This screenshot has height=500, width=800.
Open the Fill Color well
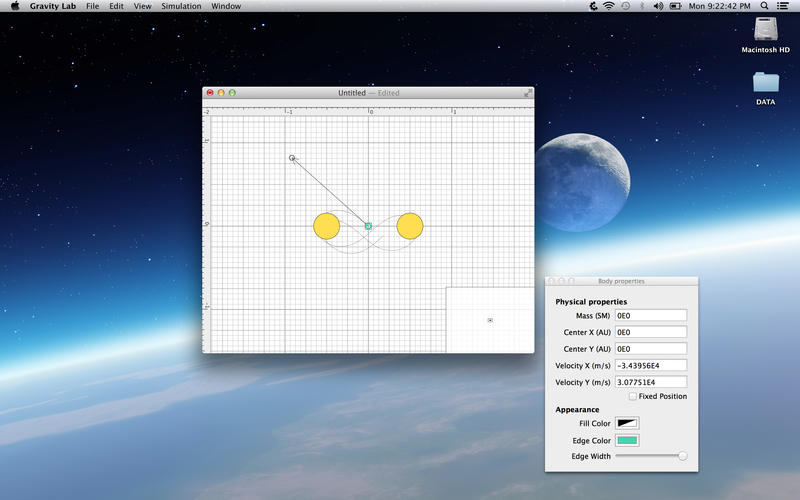pos(627,424)
